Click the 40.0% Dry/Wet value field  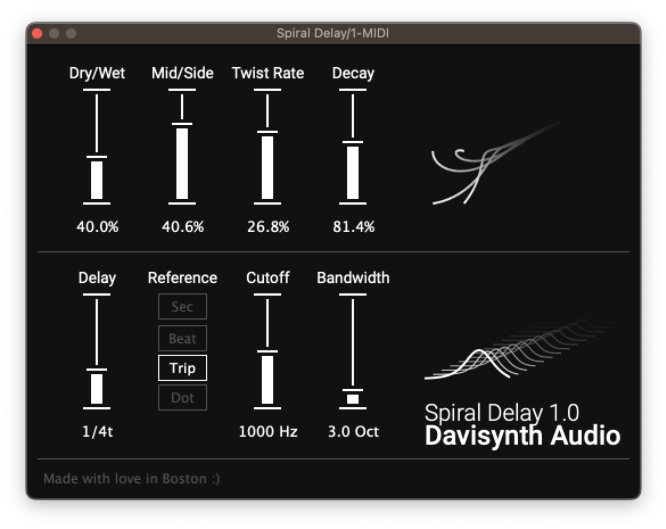tap(97, 227)
